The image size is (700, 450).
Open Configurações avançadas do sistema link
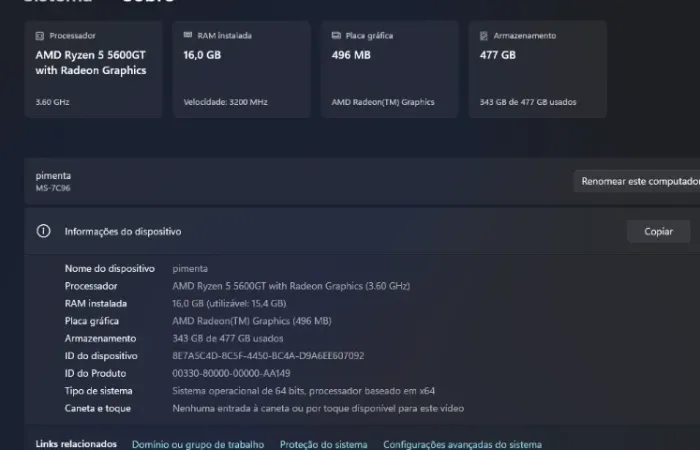click(462, 444)
